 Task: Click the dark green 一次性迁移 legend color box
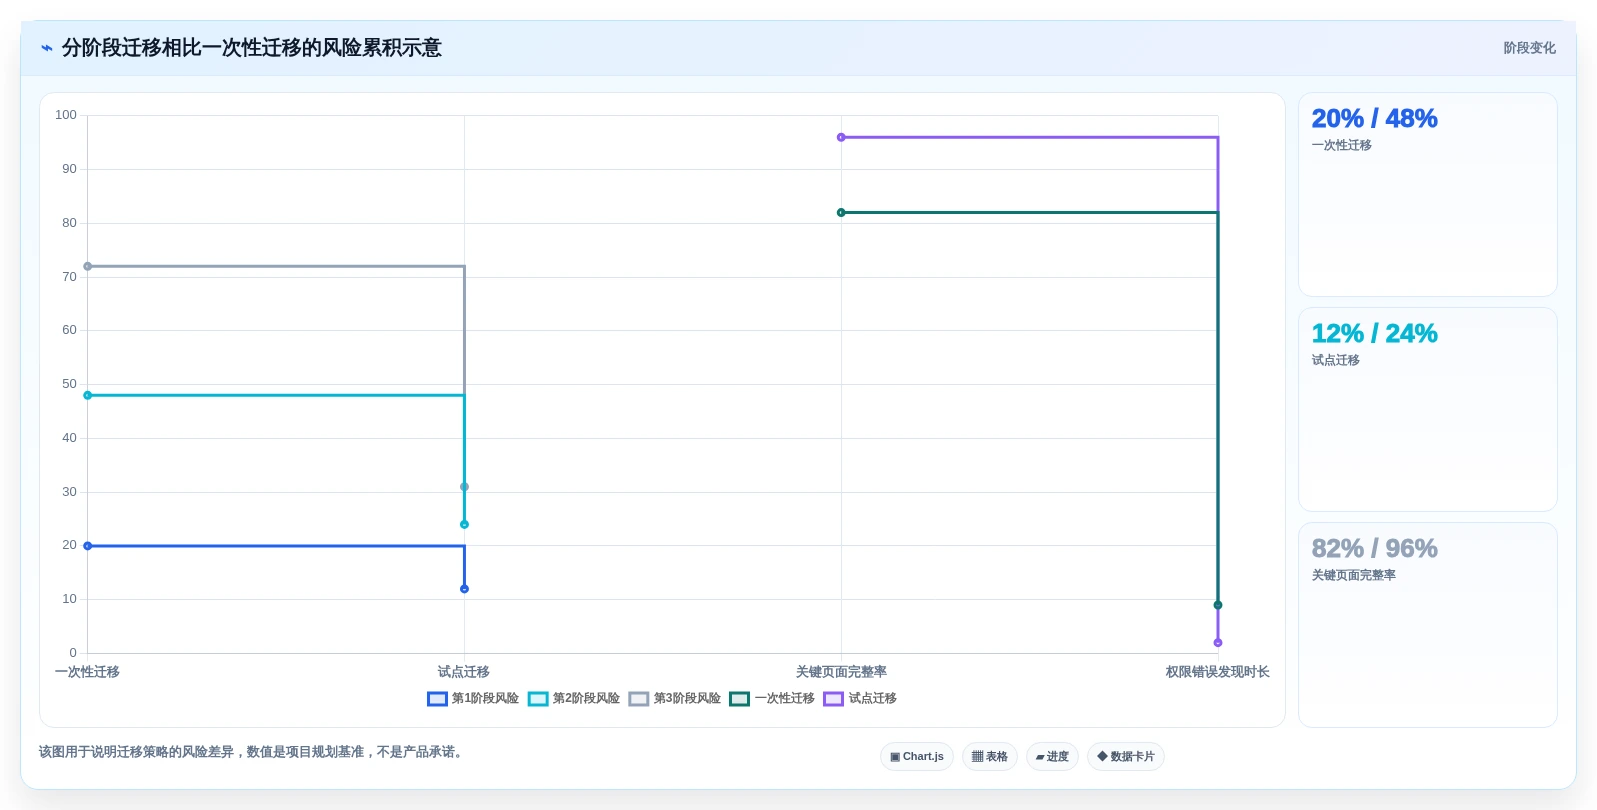click(740, 699)
